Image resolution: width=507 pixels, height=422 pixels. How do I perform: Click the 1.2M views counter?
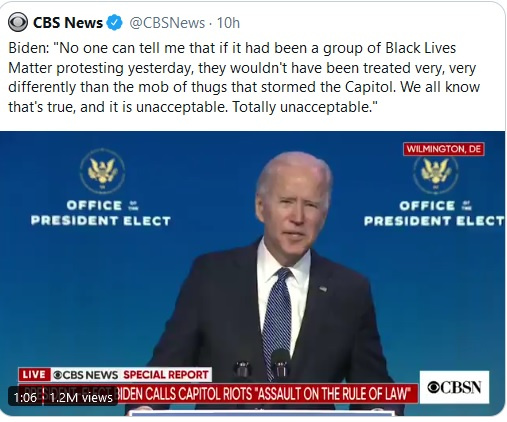[x=81, y=397]
